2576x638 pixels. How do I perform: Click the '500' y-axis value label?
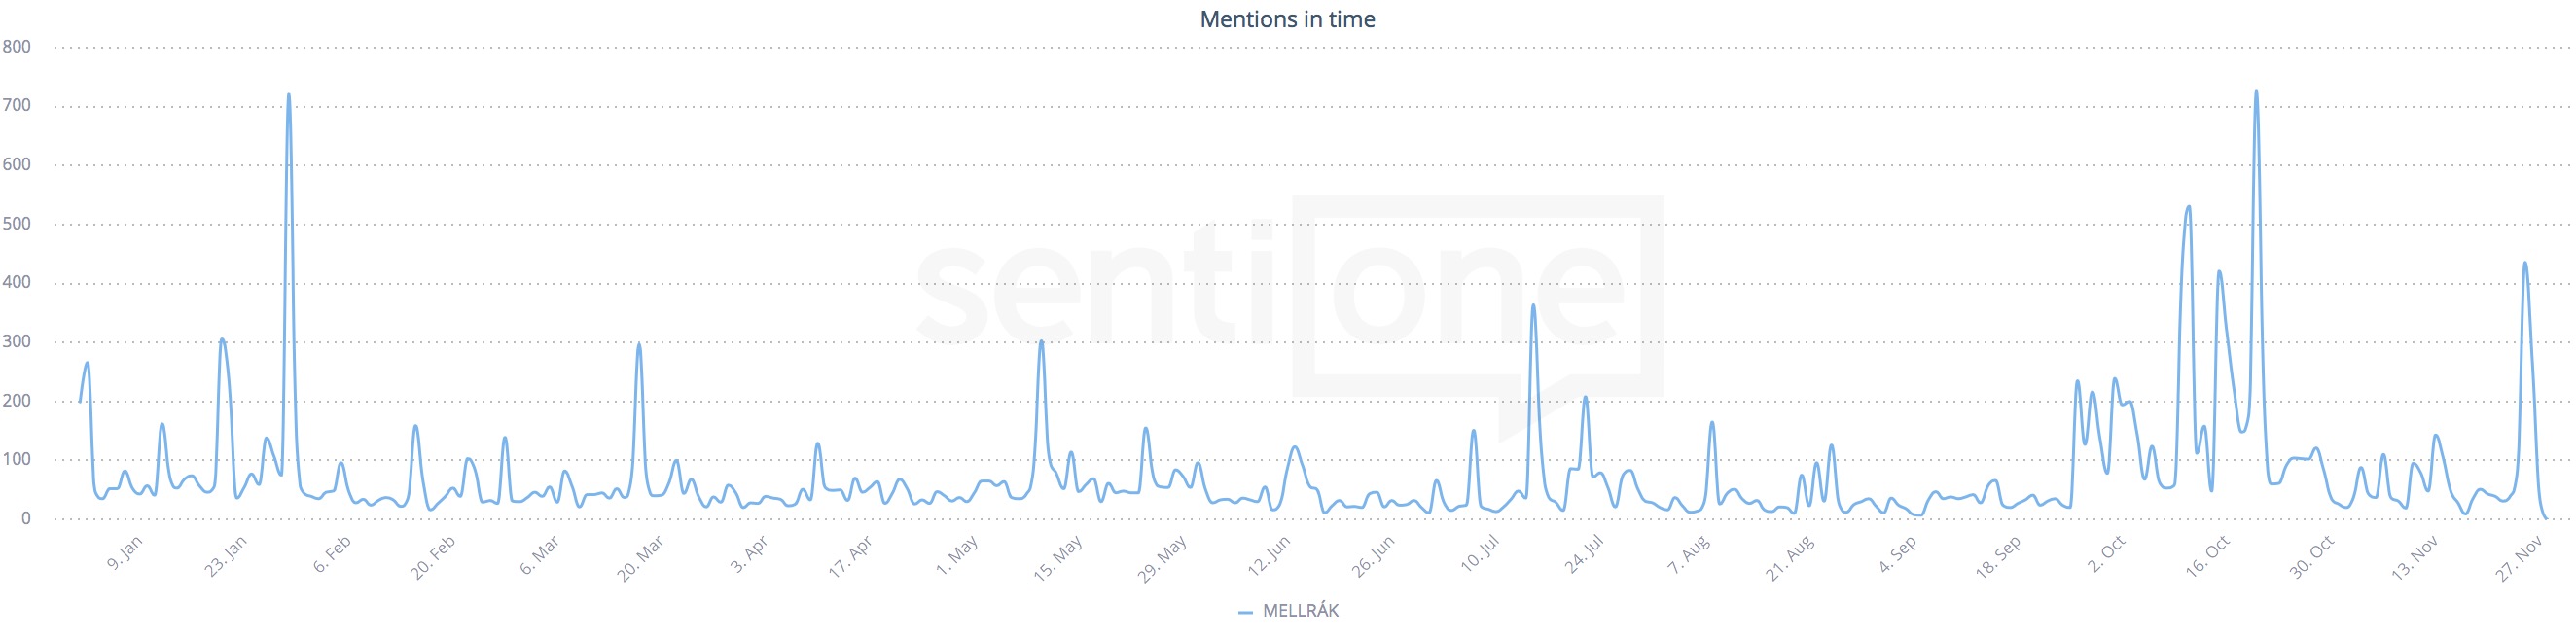tap(17, 224)
